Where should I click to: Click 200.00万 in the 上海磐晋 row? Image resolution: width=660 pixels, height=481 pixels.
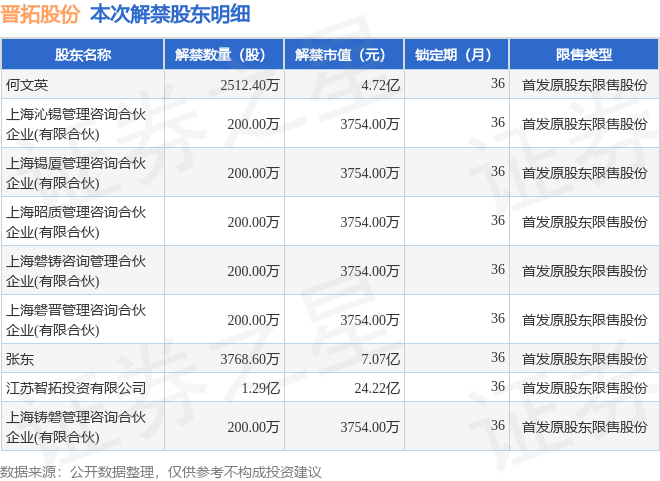coord(253,320)
